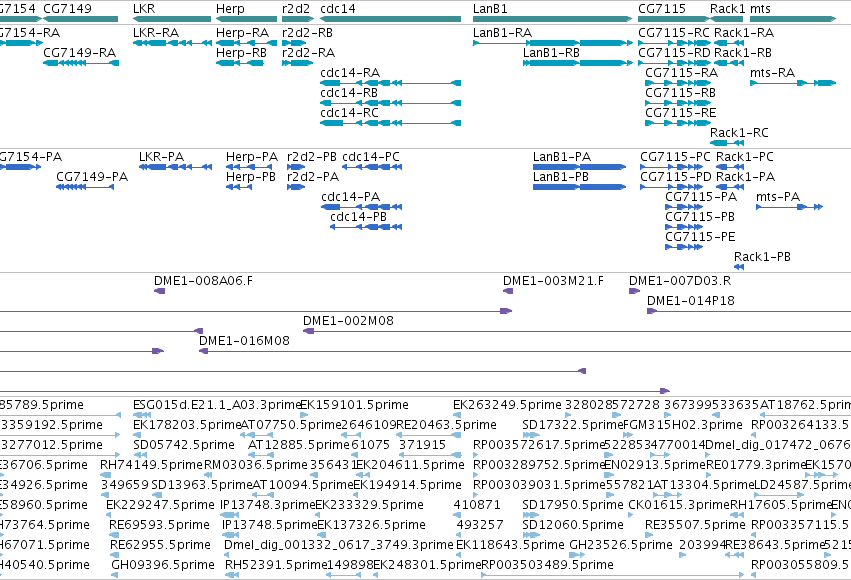Viewport: 851px width, 580px height.
Task: Click the LKR-PA coding segment
Action: 175,167
